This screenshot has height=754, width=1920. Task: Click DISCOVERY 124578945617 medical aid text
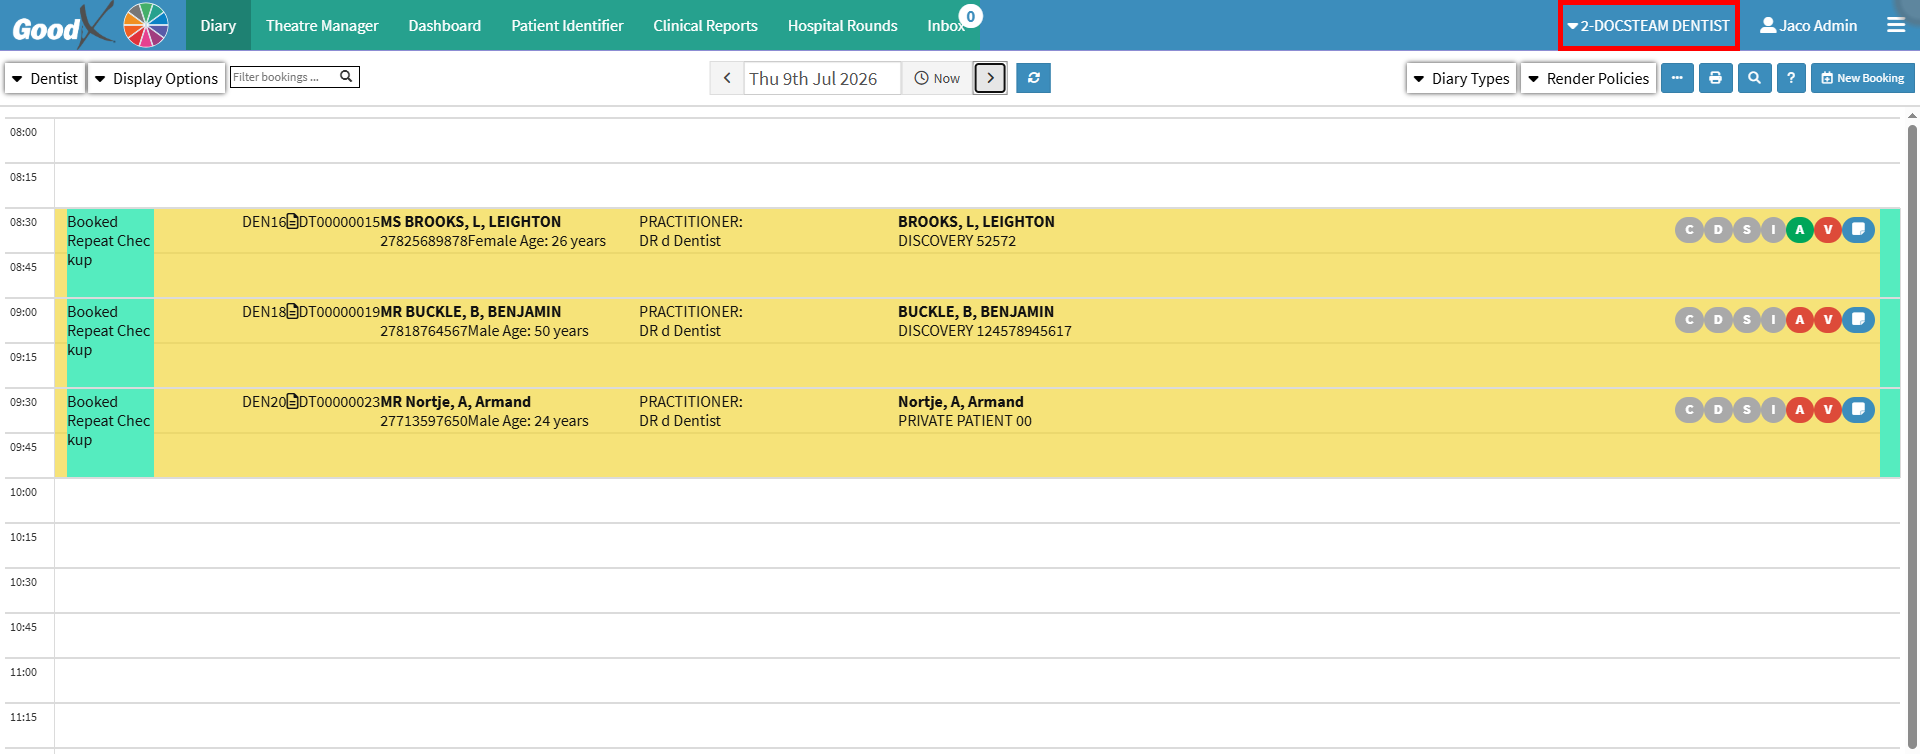pos(985,331)
